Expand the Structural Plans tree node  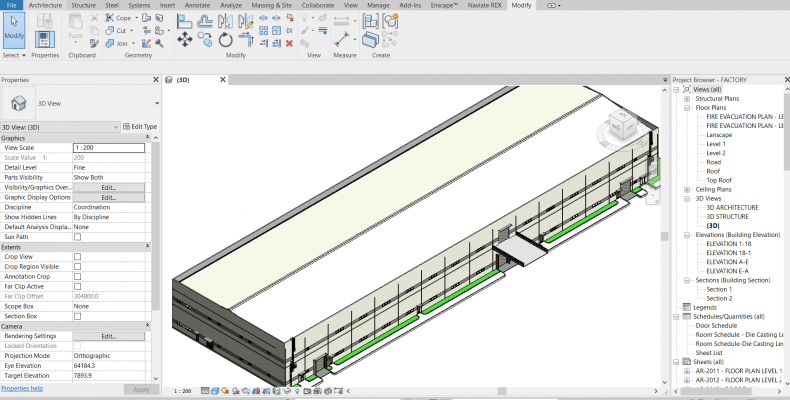tap(687, 99)
